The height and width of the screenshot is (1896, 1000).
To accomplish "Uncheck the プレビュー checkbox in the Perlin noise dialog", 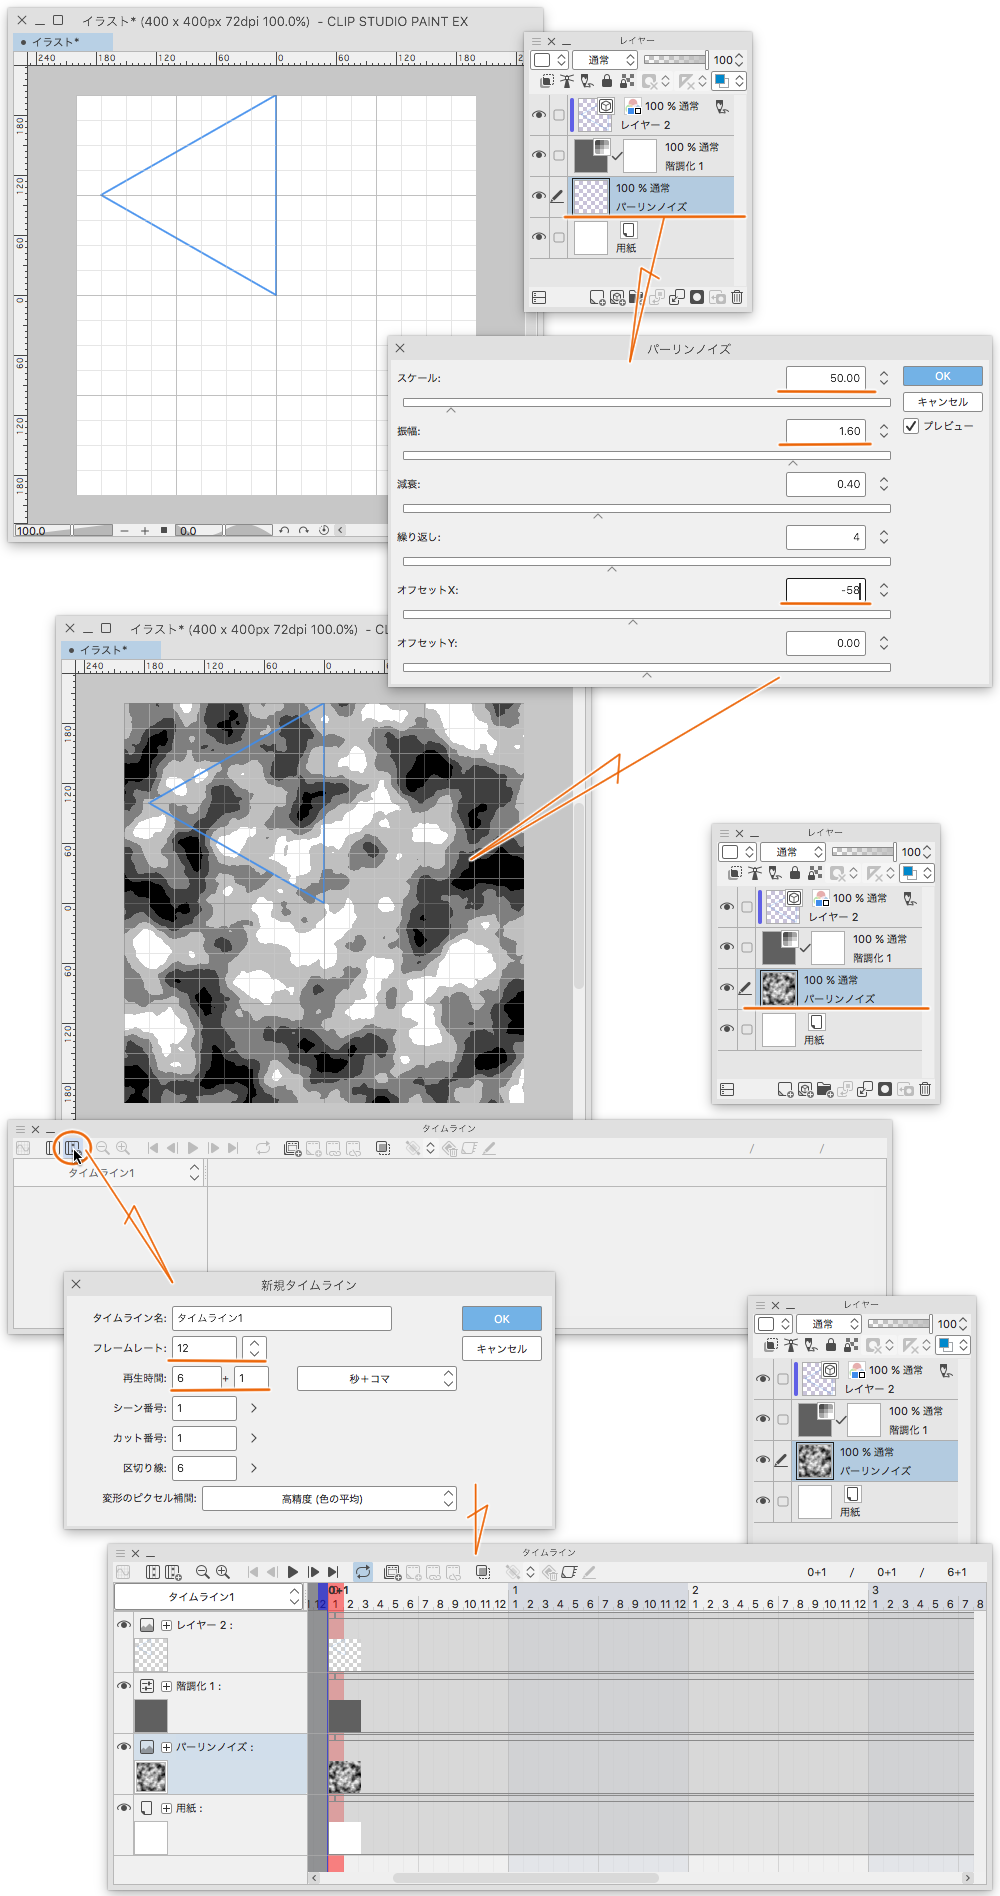I will pos(911,426).
